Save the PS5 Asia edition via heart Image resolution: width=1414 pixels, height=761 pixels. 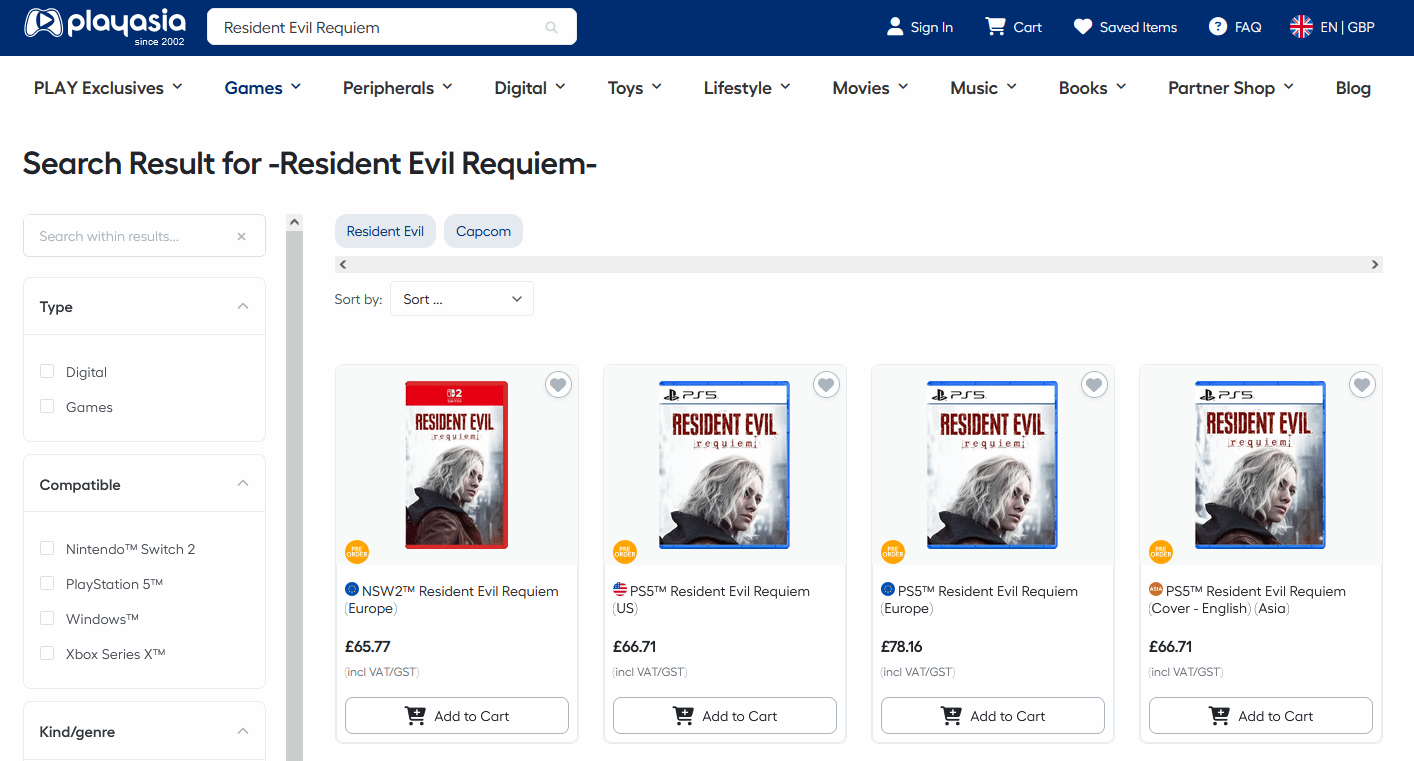click(x=1362, y=384)
